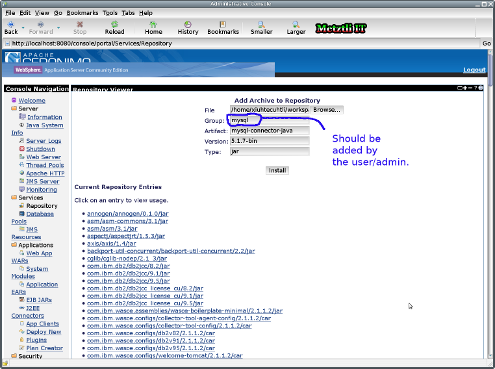Click the Version input field
This screenshot has height=369, width=495.
(270, 141)
